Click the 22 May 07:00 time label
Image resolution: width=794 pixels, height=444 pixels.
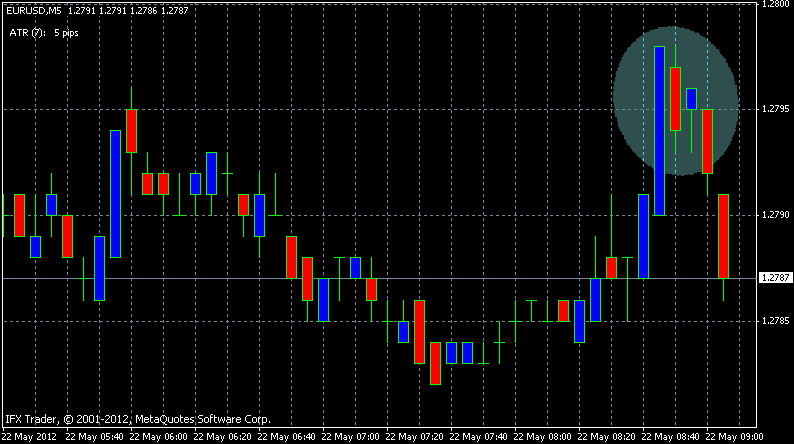coord(350,436)
